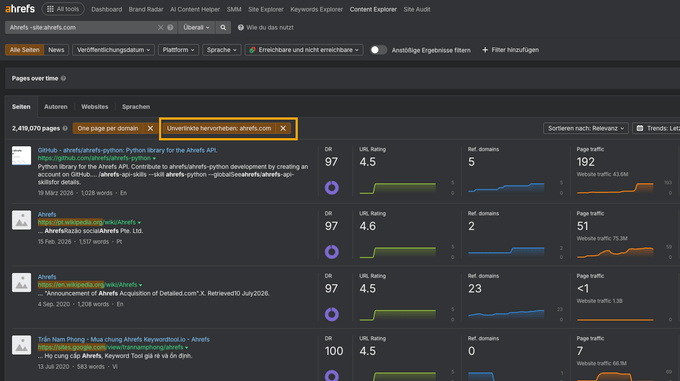Open the Ahrefs title of en.wikipedia result

pos(47,277)
